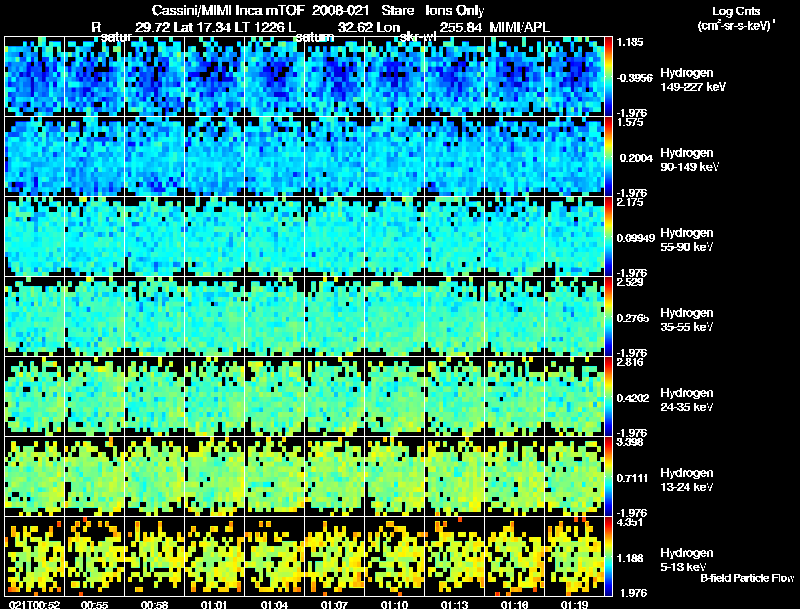Image resolution: width=800 pixels, height=609 pixels.
Task: Select the 24-35 keV image panel at 01:01
Action: click(214, 397)
